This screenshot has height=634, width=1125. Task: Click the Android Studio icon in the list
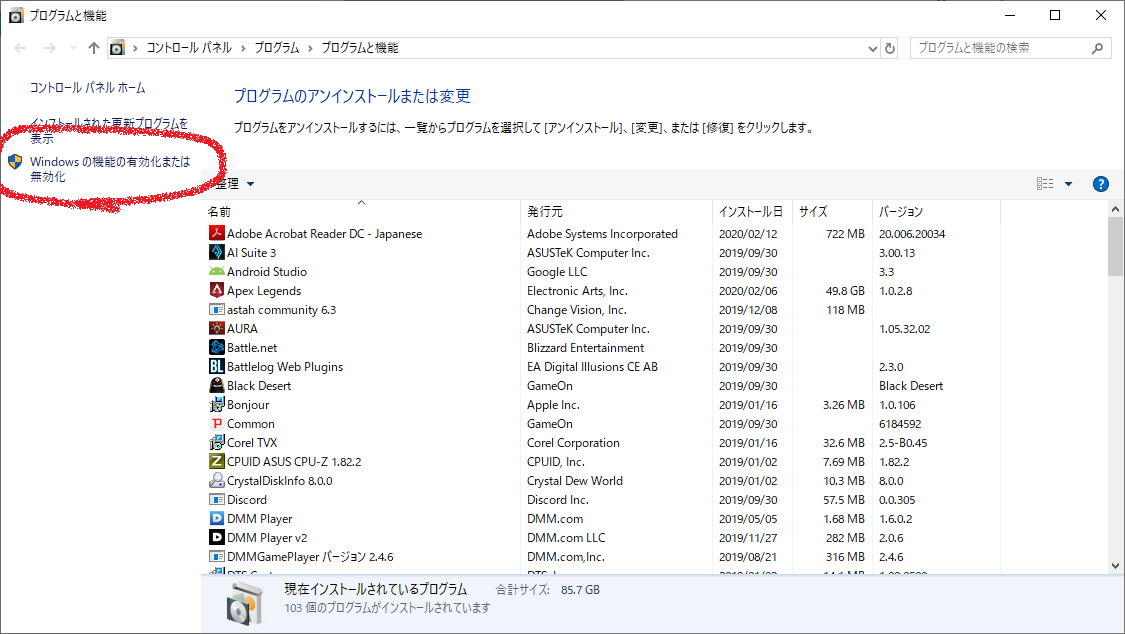(216, 271)
